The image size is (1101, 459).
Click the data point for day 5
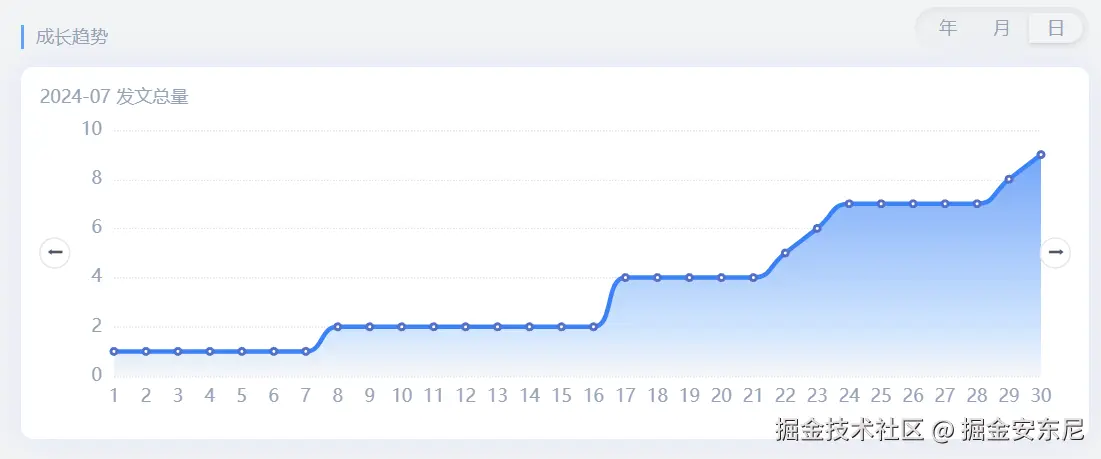pyautogui.click(x=242, y=351)
